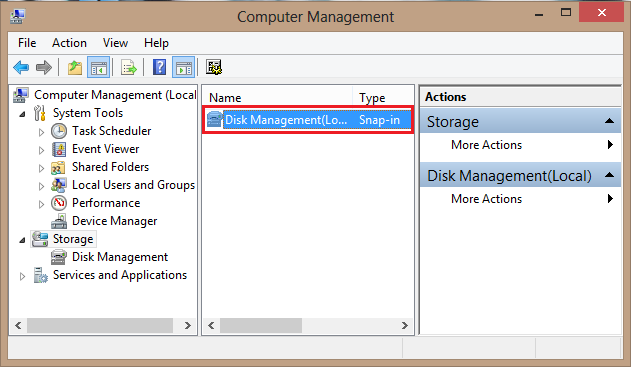Click the Up One Level folder icon
Image resolution: width=631 pixels, height=367 pixels.
click(x=75, y=68)
